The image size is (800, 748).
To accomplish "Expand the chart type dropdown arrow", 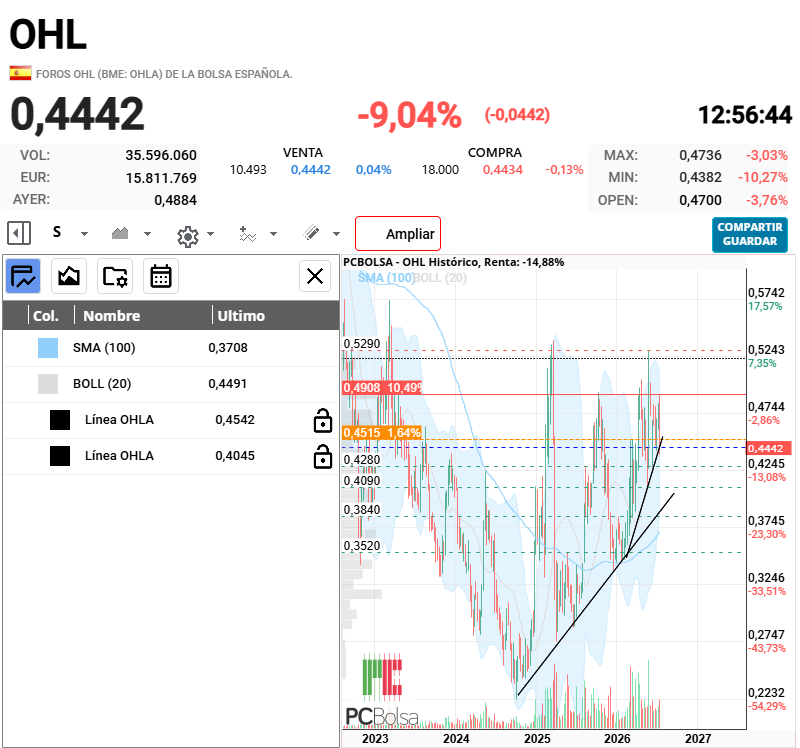I will tap(147, 234).
